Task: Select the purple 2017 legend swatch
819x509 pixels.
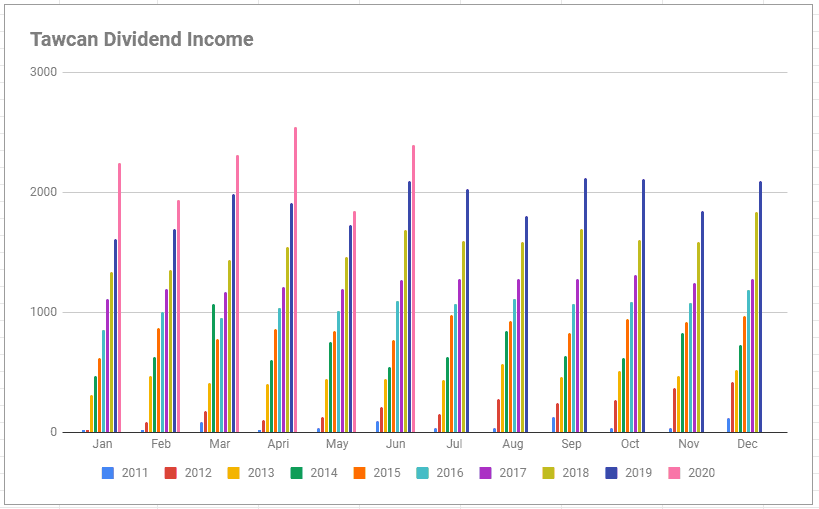Action: (486, 473)
